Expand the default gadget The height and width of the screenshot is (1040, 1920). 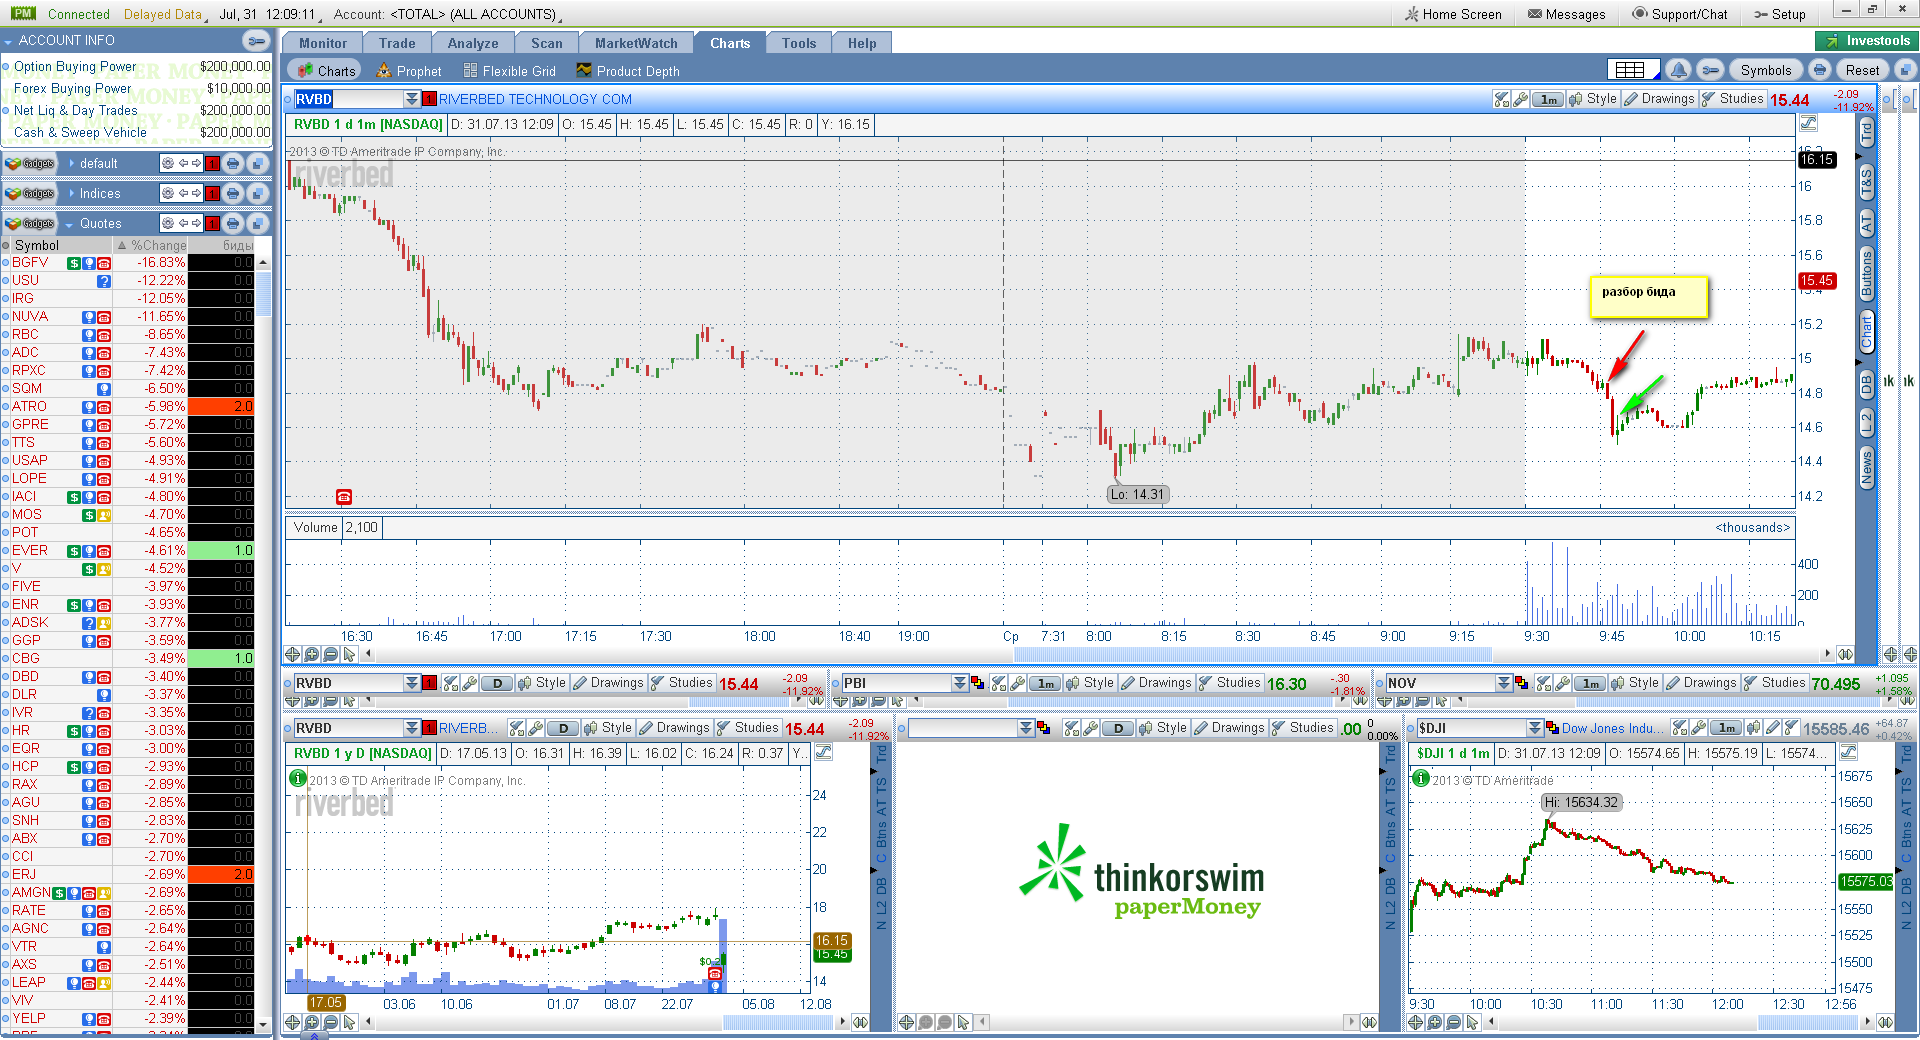click(72, 163)
